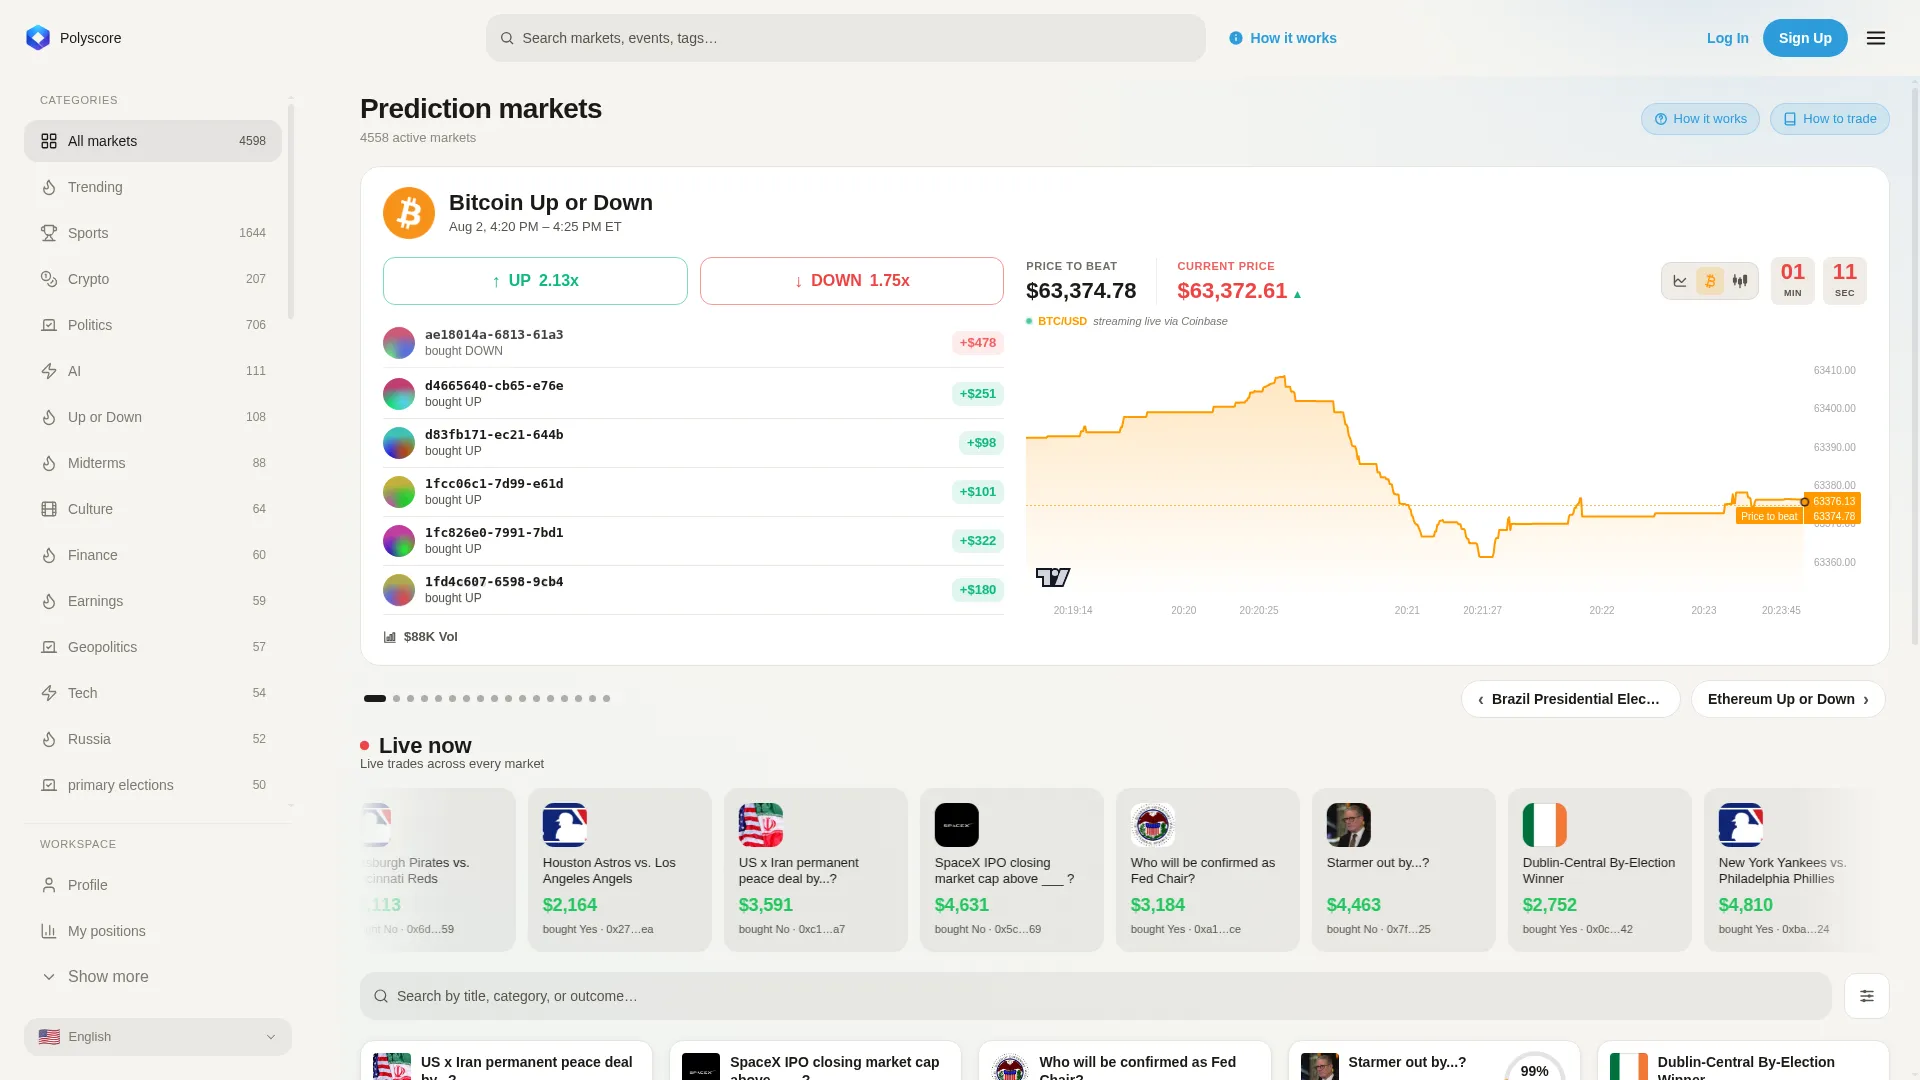Click the last carousel pagination dot
This screenshot has width=1920, height=1080.
(606, 699)
